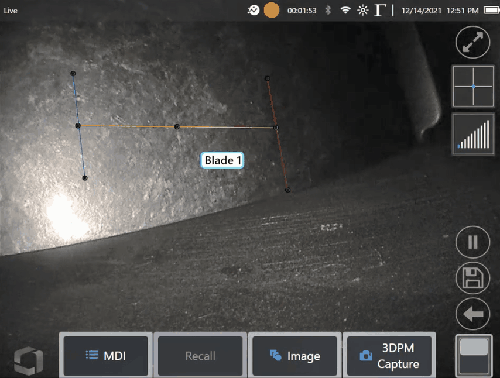This screenshot has width=500, height=378.
Task: Tap the Bluetooth status icon
Action: (x=328, y=10)
